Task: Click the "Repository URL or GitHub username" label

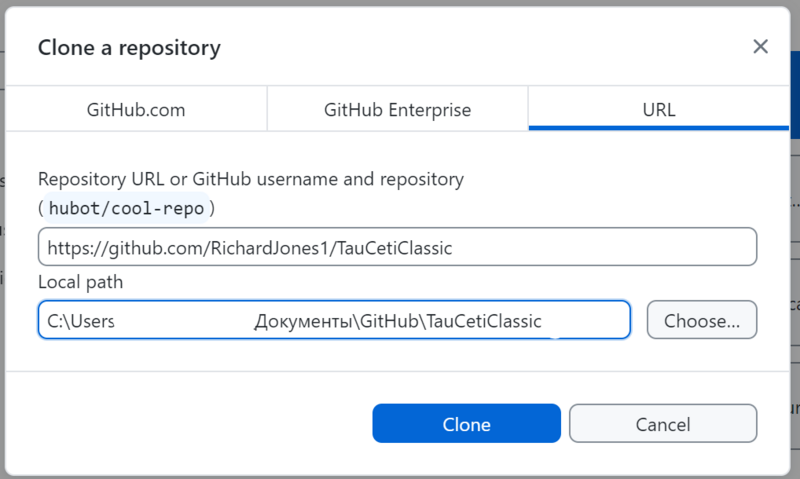Action: point(250,179)
